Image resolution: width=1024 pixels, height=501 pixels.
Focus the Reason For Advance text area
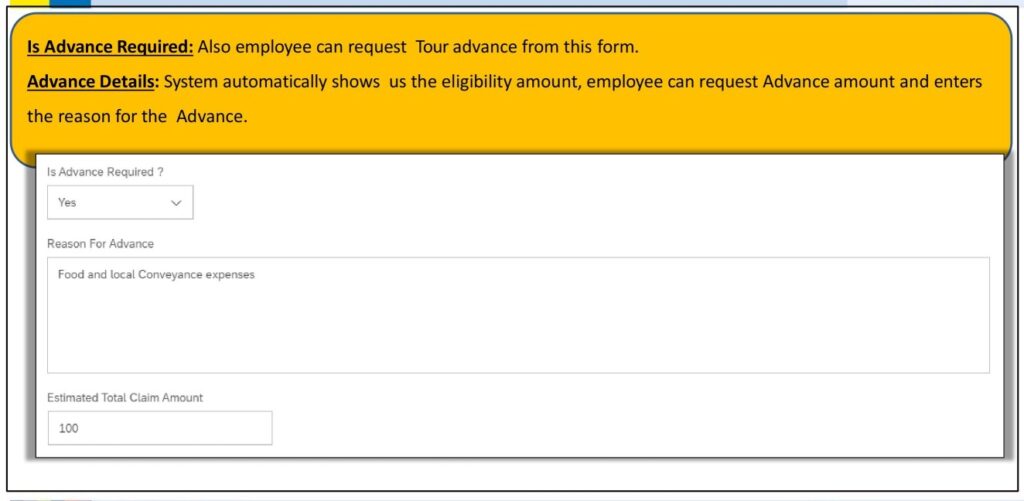point(518,315)
